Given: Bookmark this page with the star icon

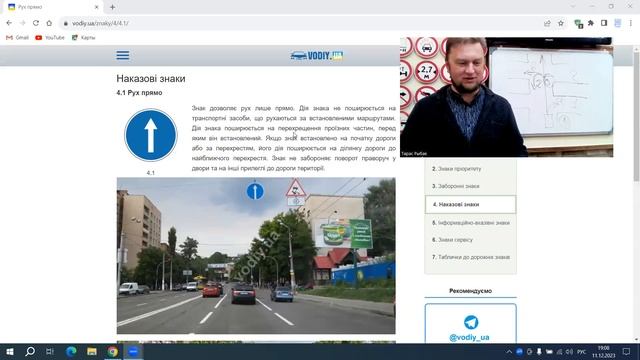Looking at the screenshot, I should (x=561, y=23).
